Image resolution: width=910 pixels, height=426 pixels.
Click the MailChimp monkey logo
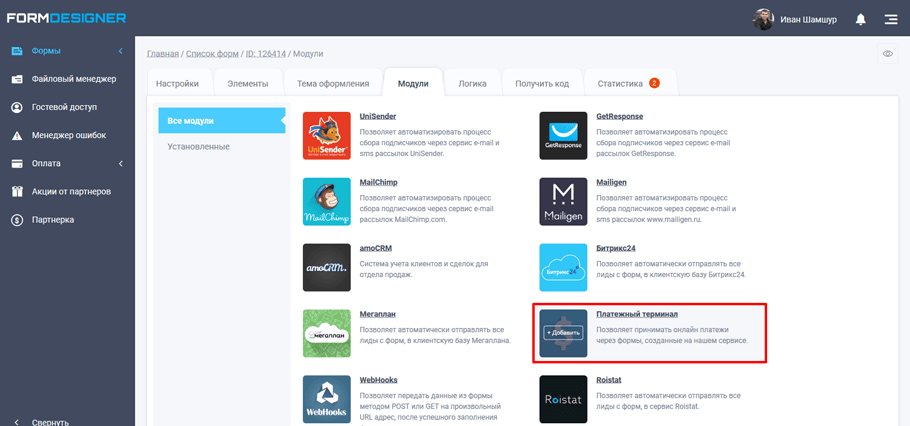click(327, 201)
